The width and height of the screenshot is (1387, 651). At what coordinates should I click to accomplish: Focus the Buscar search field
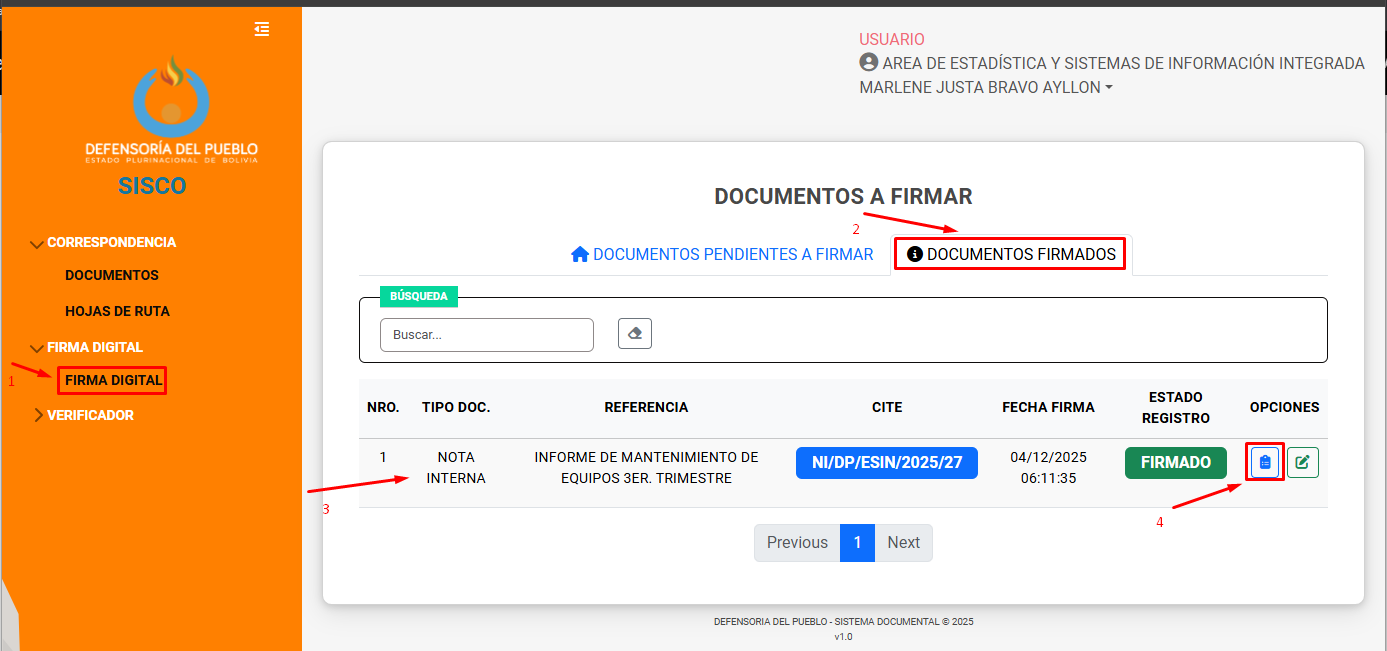[x=486, y=335]
